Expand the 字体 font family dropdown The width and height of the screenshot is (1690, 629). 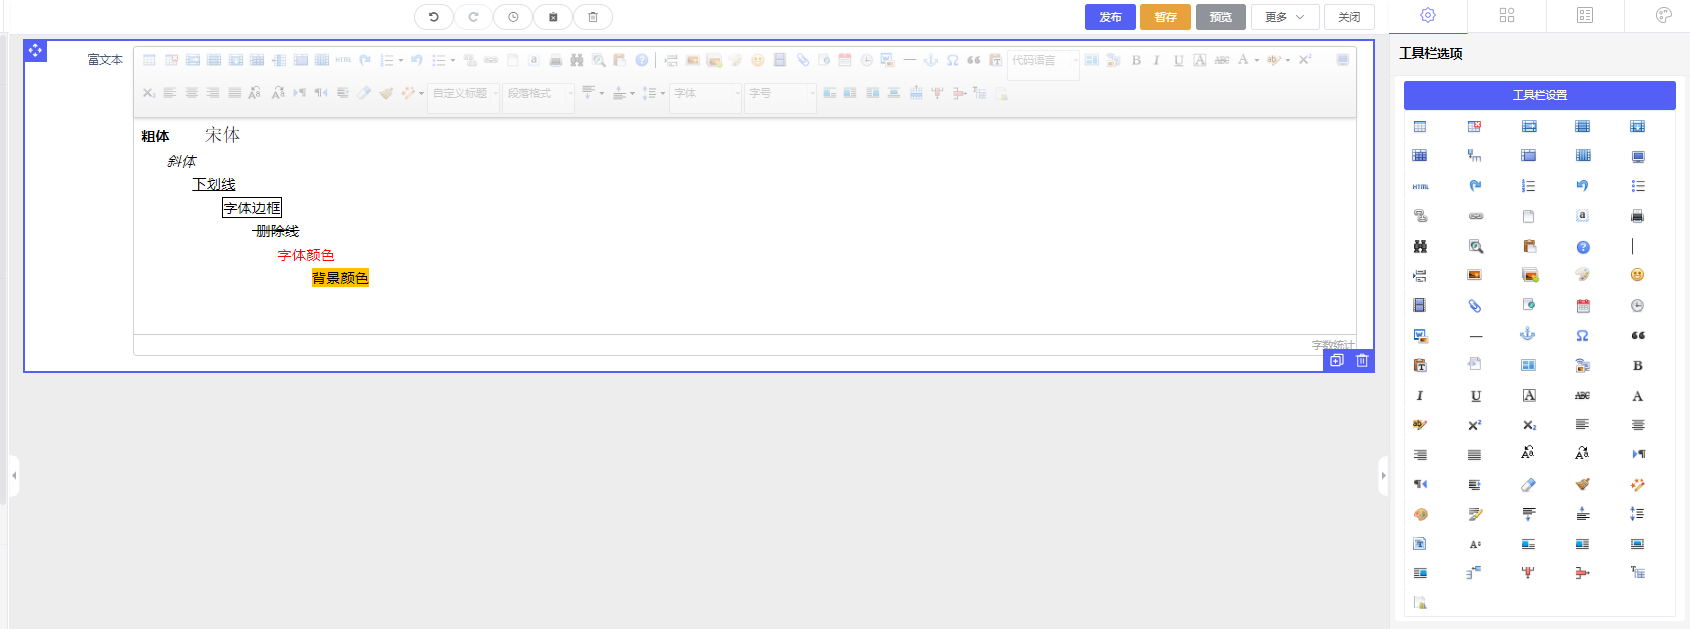point(707,93)
